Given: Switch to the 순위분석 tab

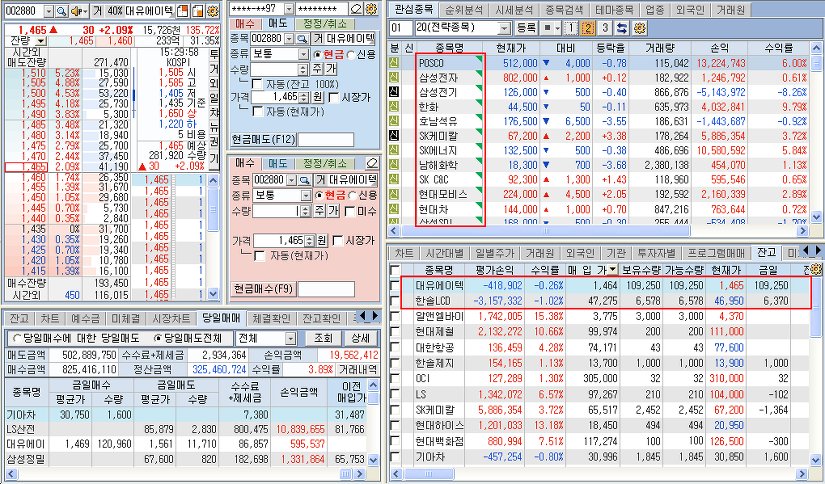Looking at the screenshot, I should pos(464,9).
